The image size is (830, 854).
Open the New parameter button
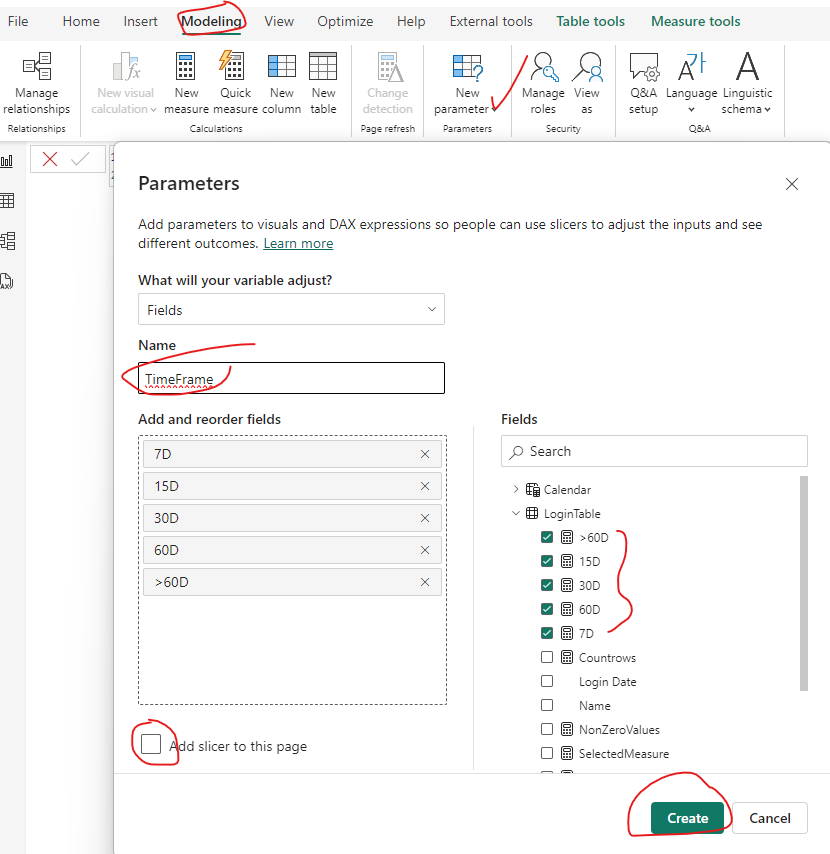tap(467, 83)
